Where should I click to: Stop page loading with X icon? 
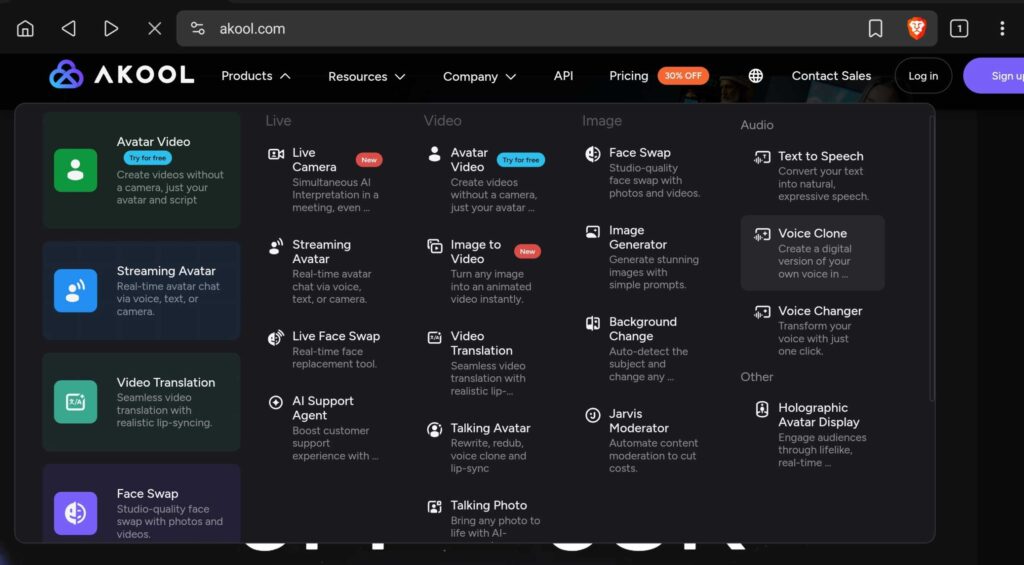coord(155,29)
